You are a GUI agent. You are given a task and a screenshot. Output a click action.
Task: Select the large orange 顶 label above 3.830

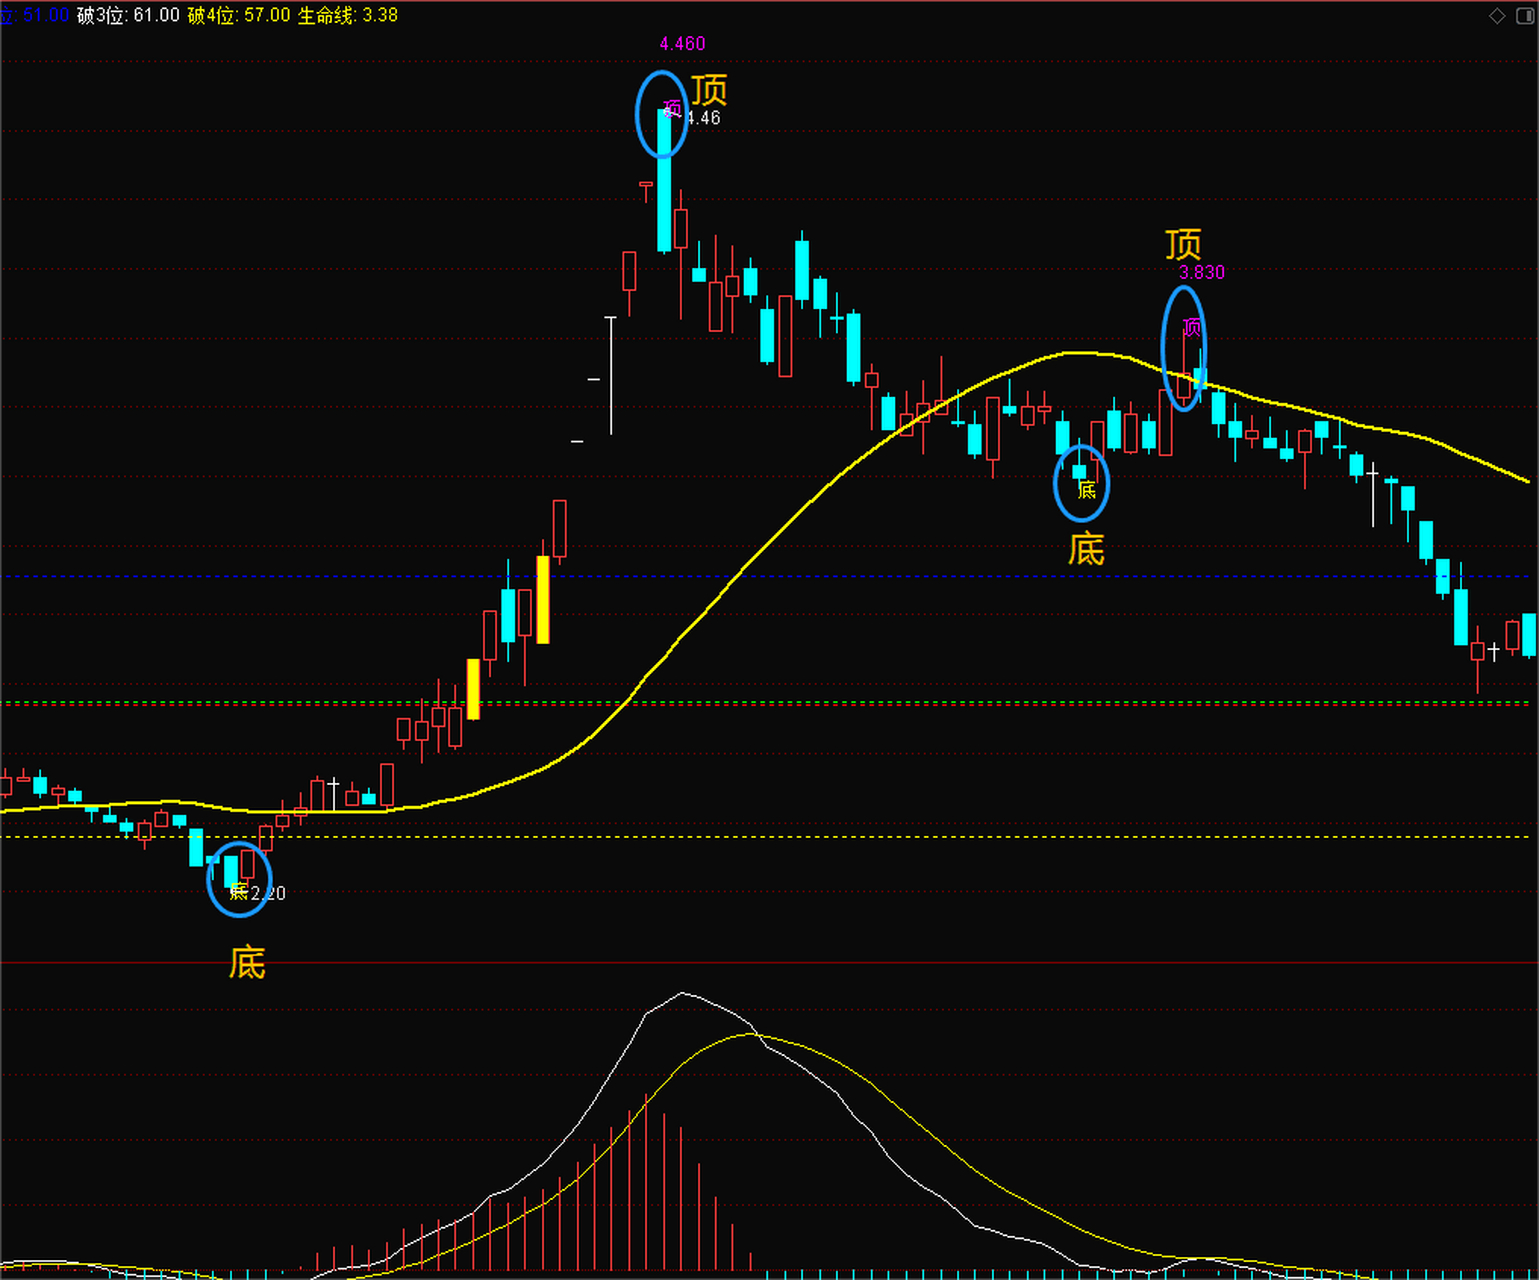point(1183,244)
